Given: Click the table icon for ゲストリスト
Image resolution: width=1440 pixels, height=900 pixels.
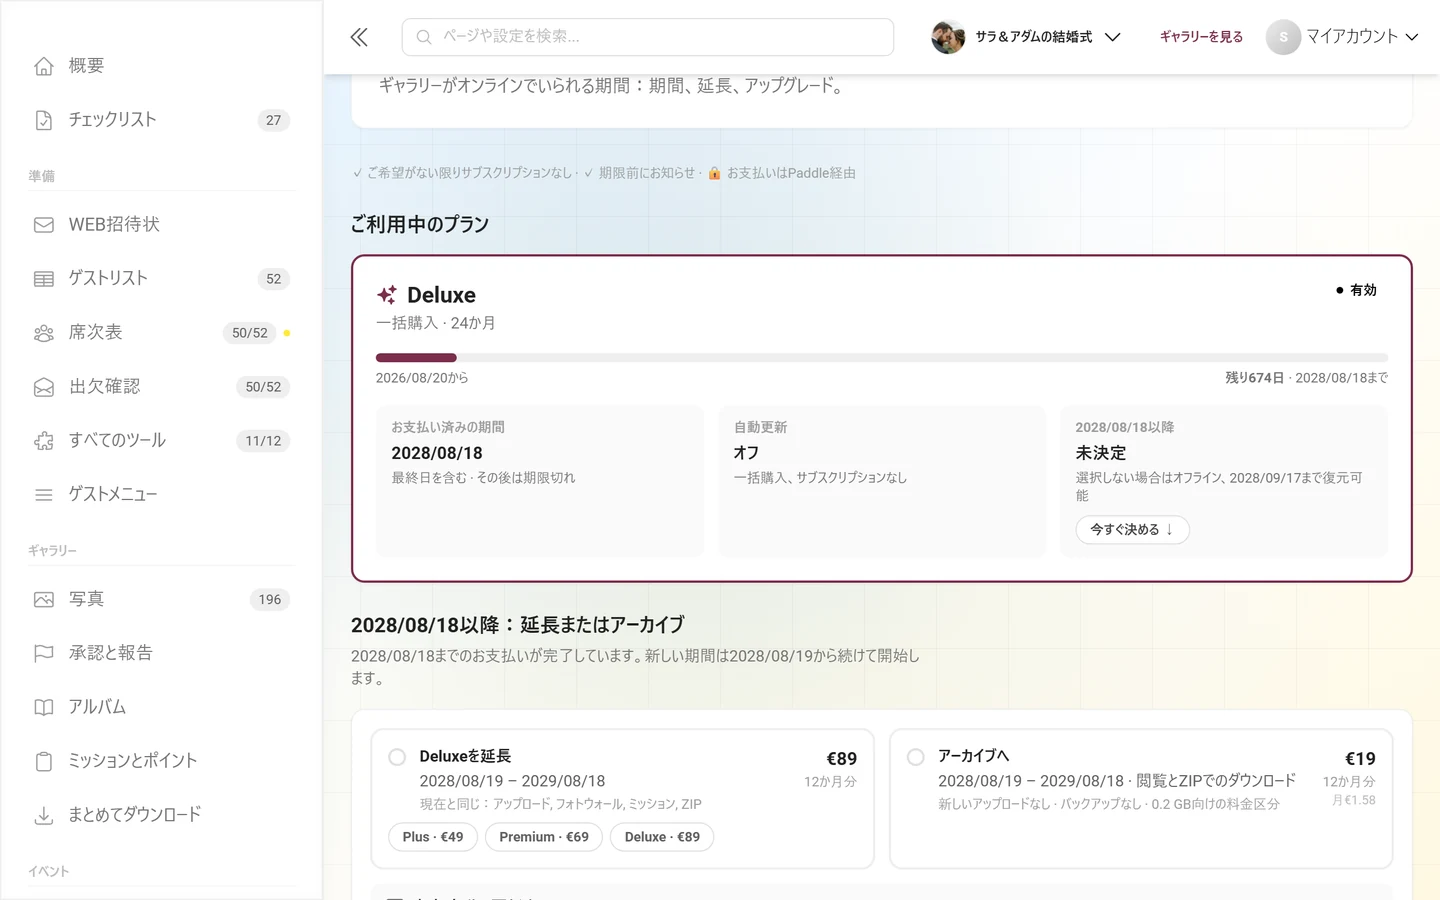Looking at the screenshot, I should [44, 279].
